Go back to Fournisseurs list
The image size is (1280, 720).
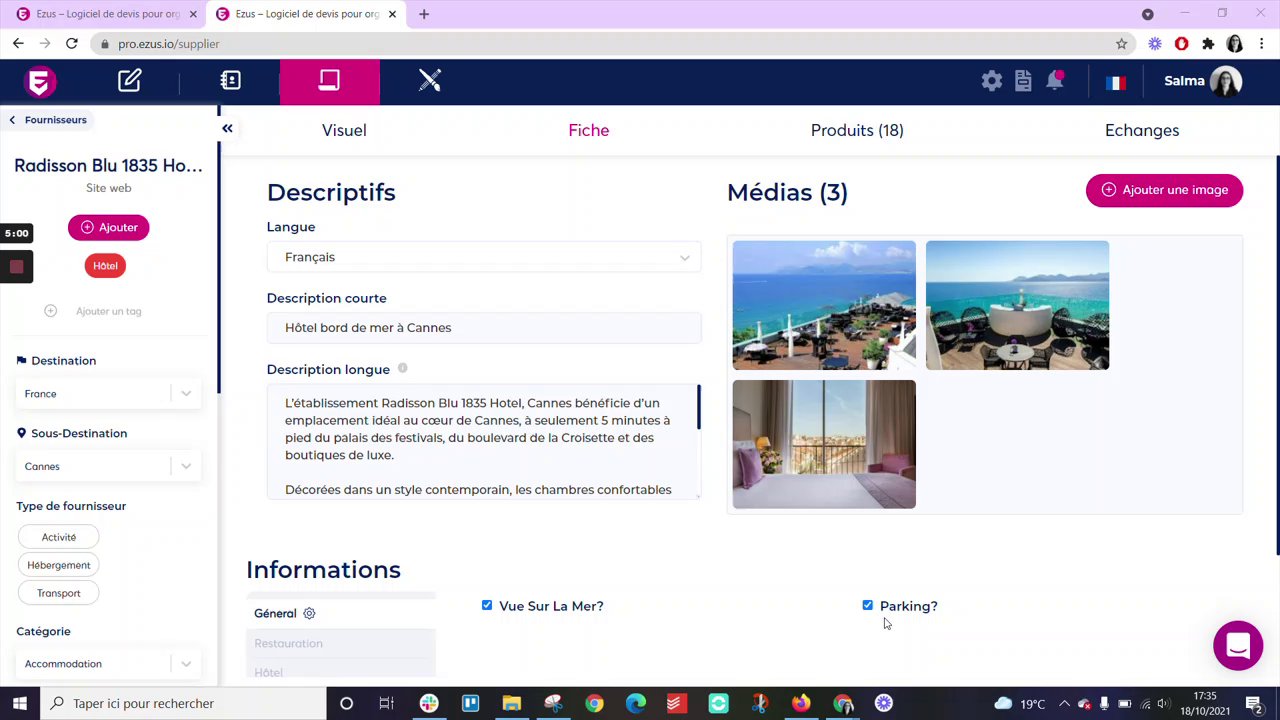tap(48, 120)
